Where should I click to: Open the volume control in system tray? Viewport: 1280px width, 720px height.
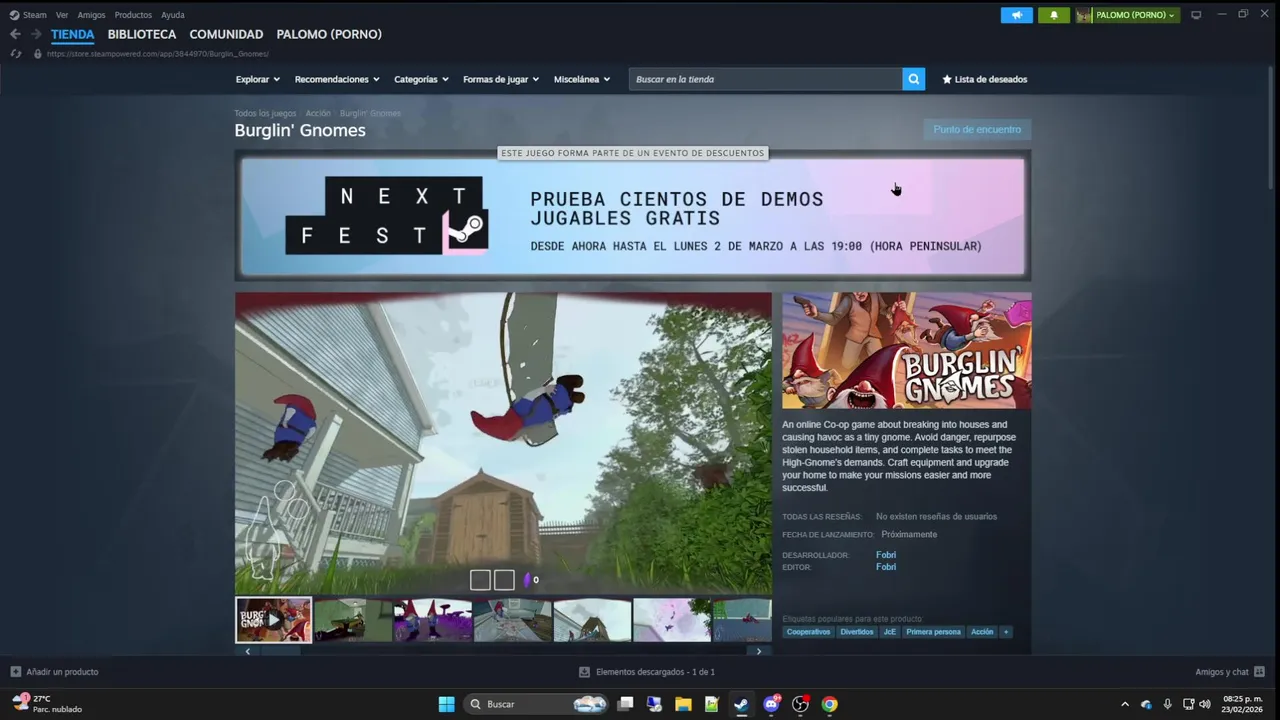1204,704
